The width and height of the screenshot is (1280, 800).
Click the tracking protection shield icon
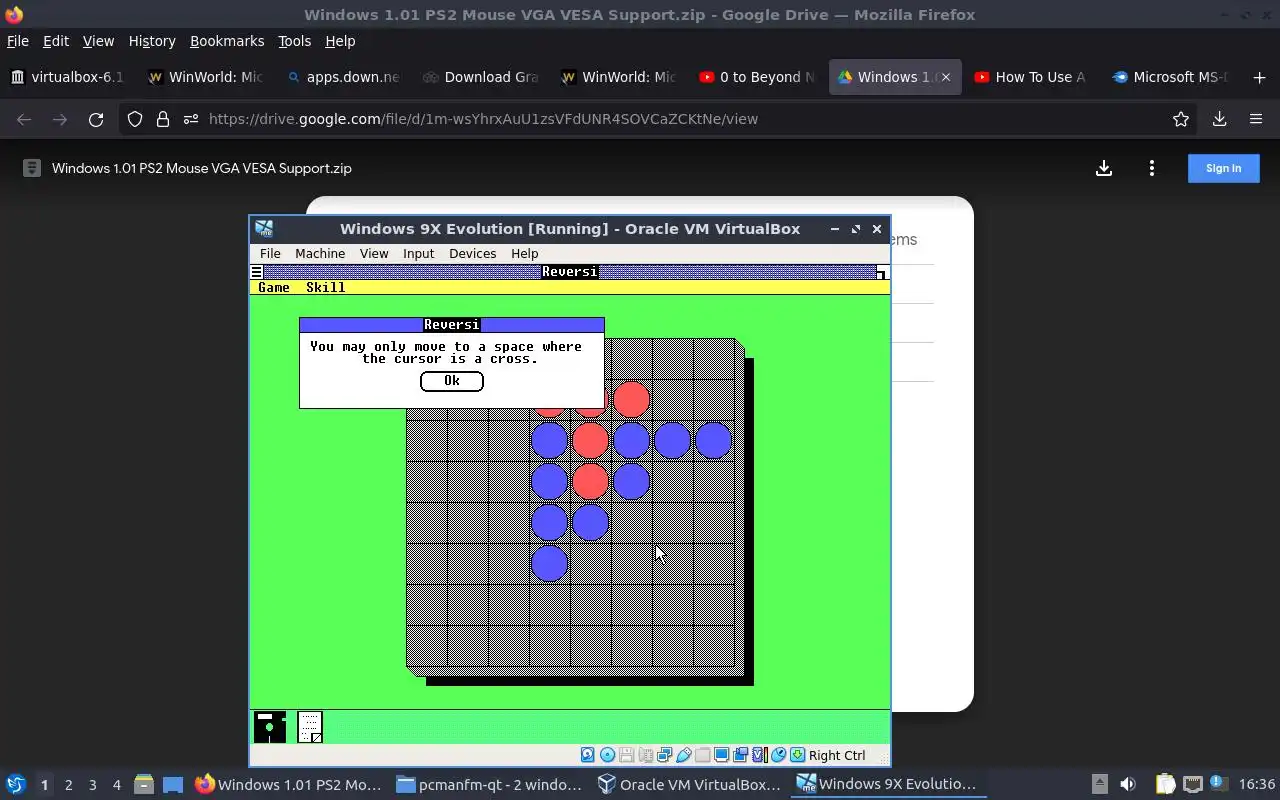[135, 119]
